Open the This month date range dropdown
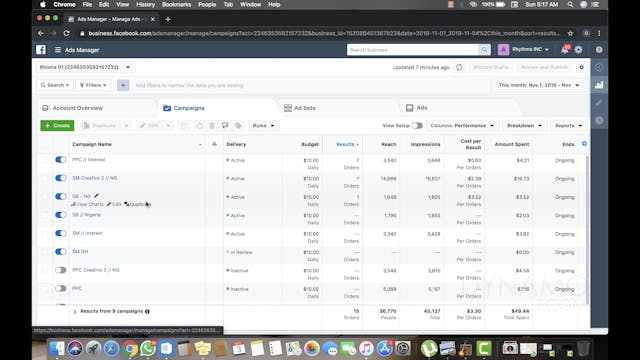Screen dimensions: 640x360 point(538,85)
